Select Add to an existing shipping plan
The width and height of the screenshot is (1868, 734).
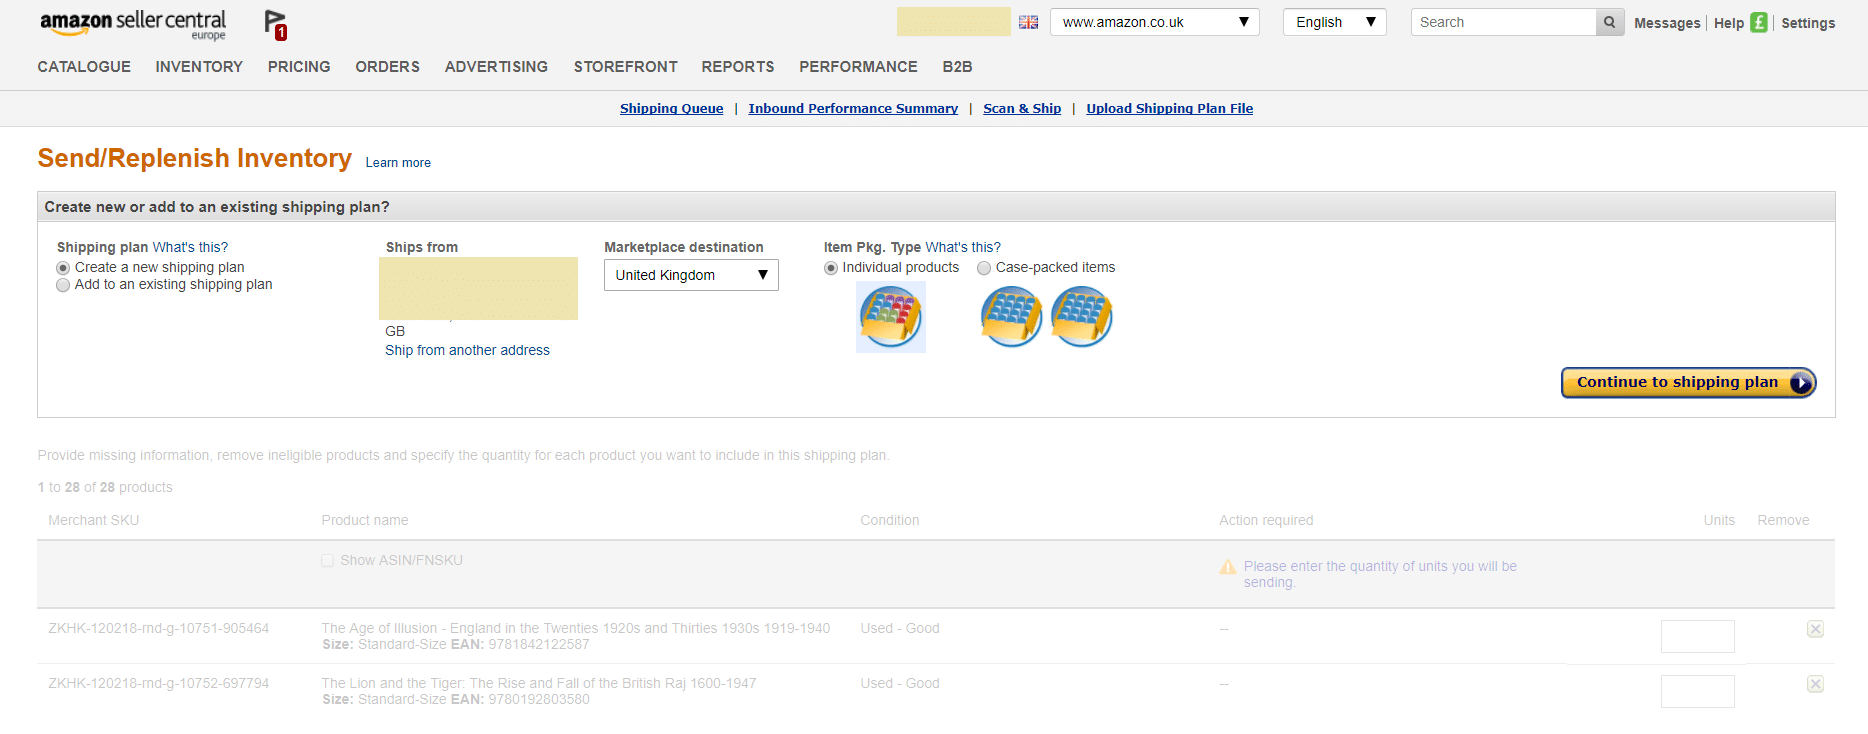63,285
